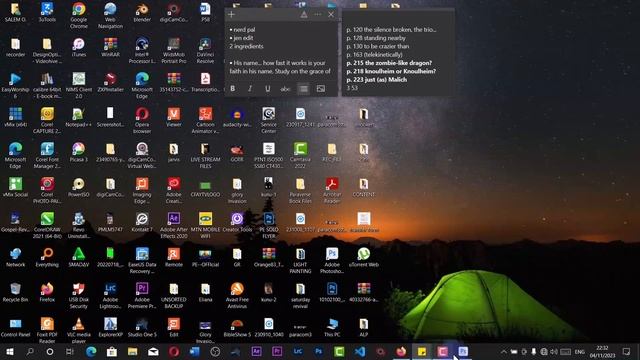This screenshot has height=360, width=640.
Task: Open Google Chrome desktop shortcut
Action: [x=79, y=15]
